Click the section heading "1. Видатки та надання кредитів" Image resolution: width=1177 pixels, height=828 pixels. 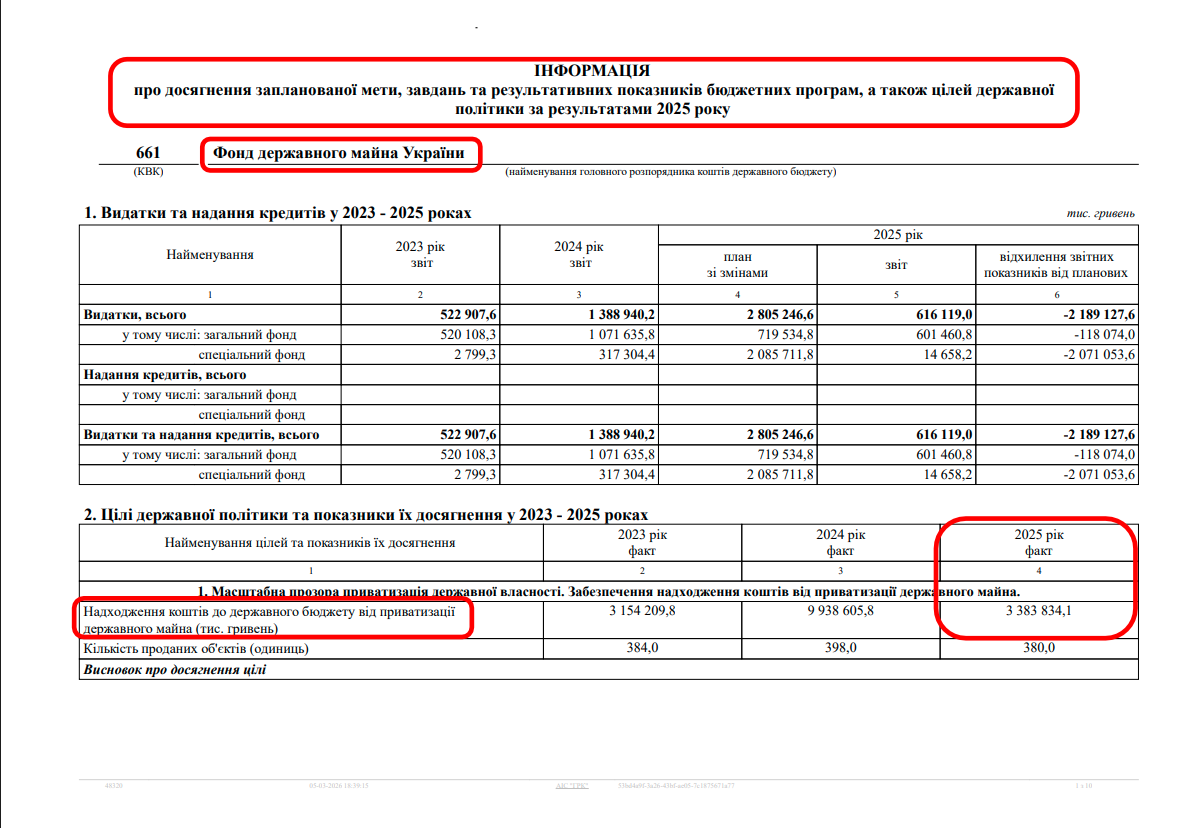(x=278, y=213)
